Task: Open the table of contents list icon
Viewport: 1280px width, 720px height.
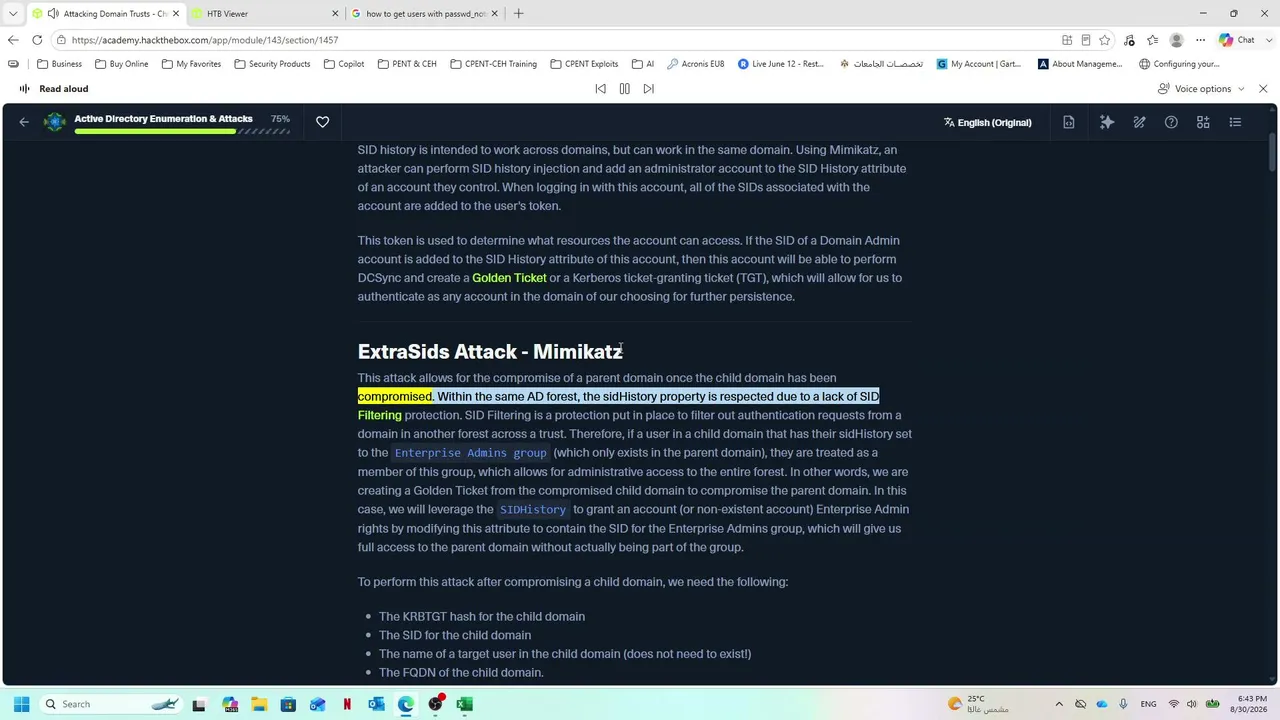Action: click(x=1235, y=122)
